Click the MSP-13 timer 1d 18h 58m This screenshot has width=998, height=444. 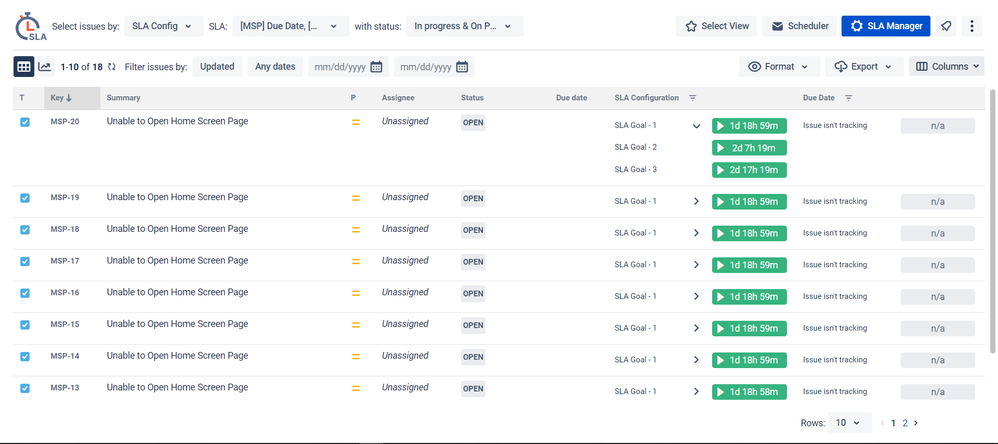tap(749, 392)
